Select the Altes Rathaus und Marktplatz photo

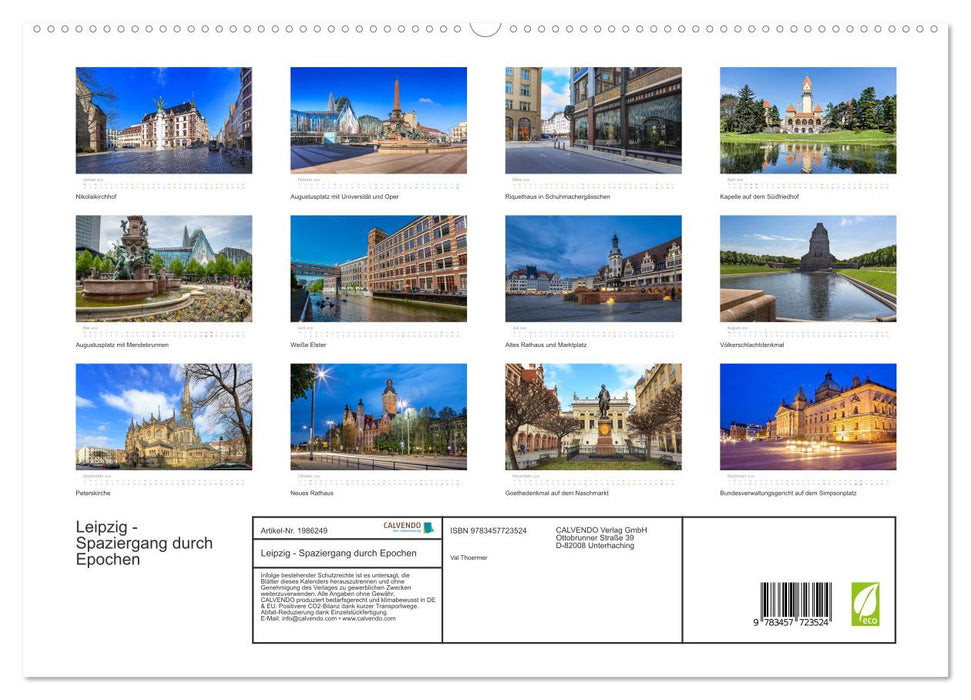(x=593, y=267)
